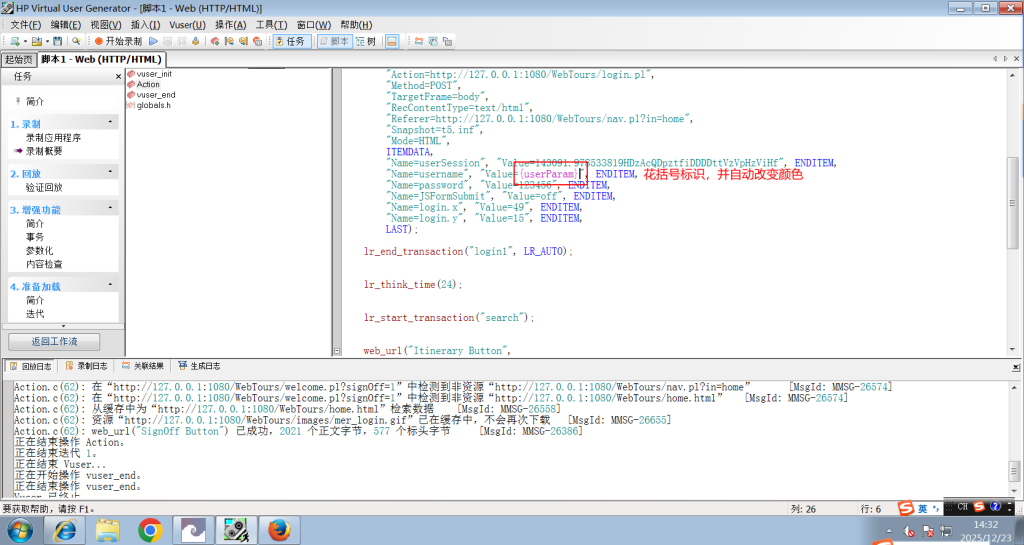
Task: Switch to 树 tree view
Action: 366,42
